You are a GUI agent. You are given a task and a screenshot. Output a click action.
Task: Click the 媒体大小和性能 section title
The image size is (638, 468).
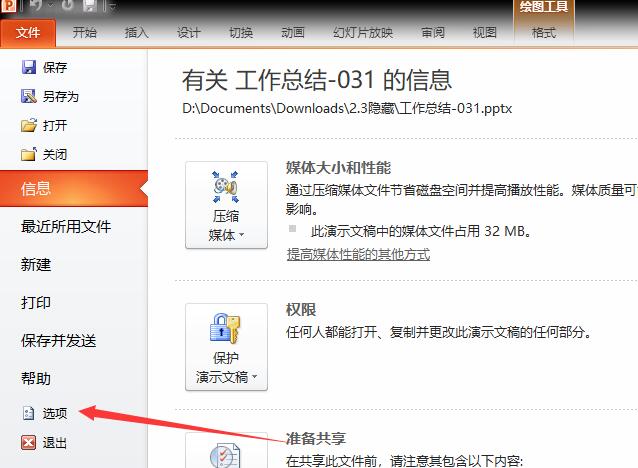338,168
